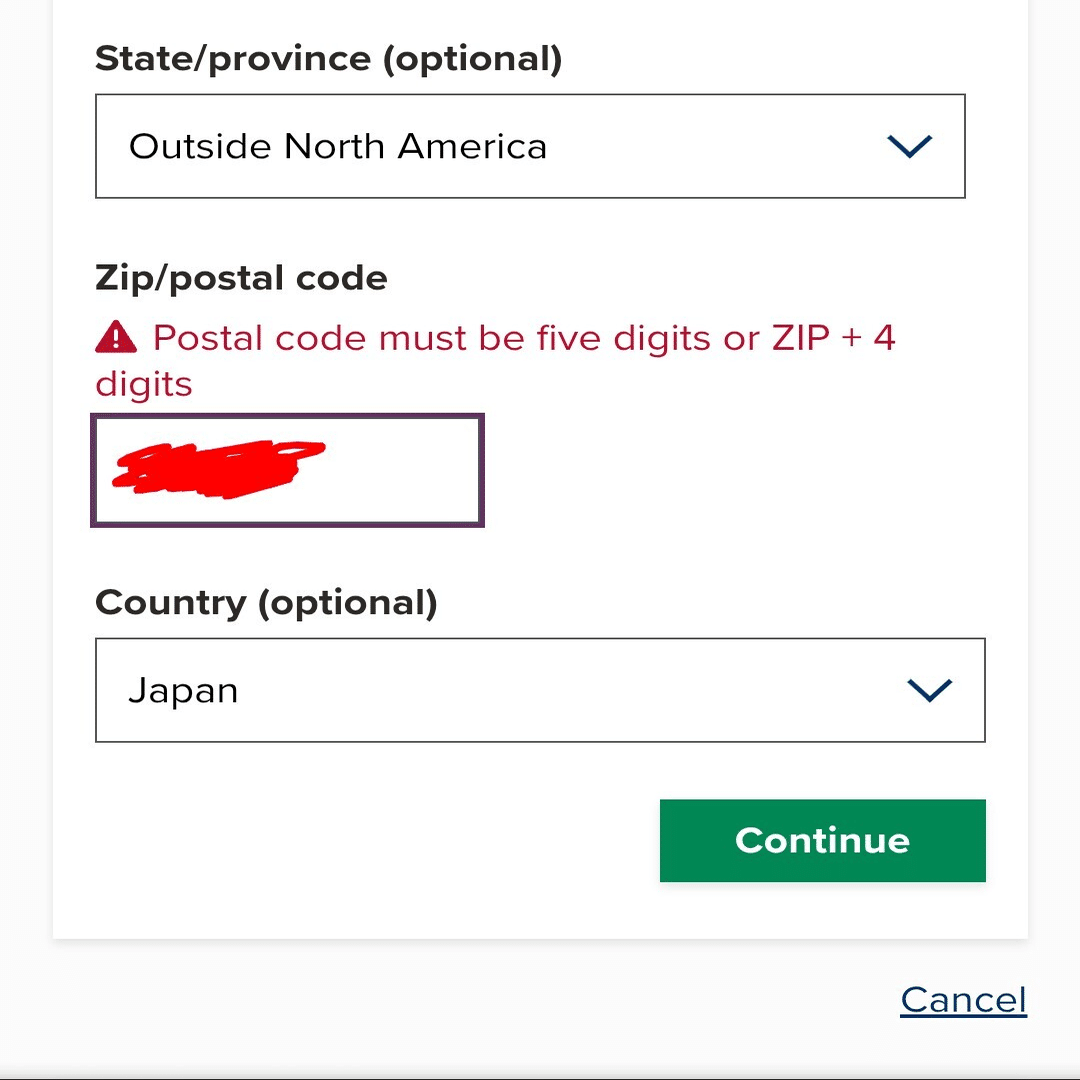Click the postal code error message text

point(523,338)
